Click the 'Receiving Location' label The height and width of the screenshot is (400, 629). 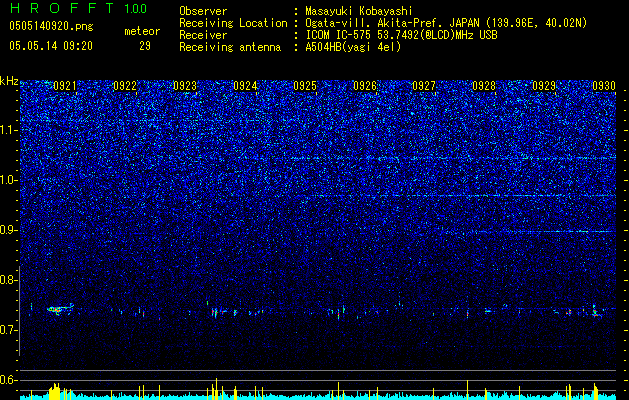(x=233, y=23)
